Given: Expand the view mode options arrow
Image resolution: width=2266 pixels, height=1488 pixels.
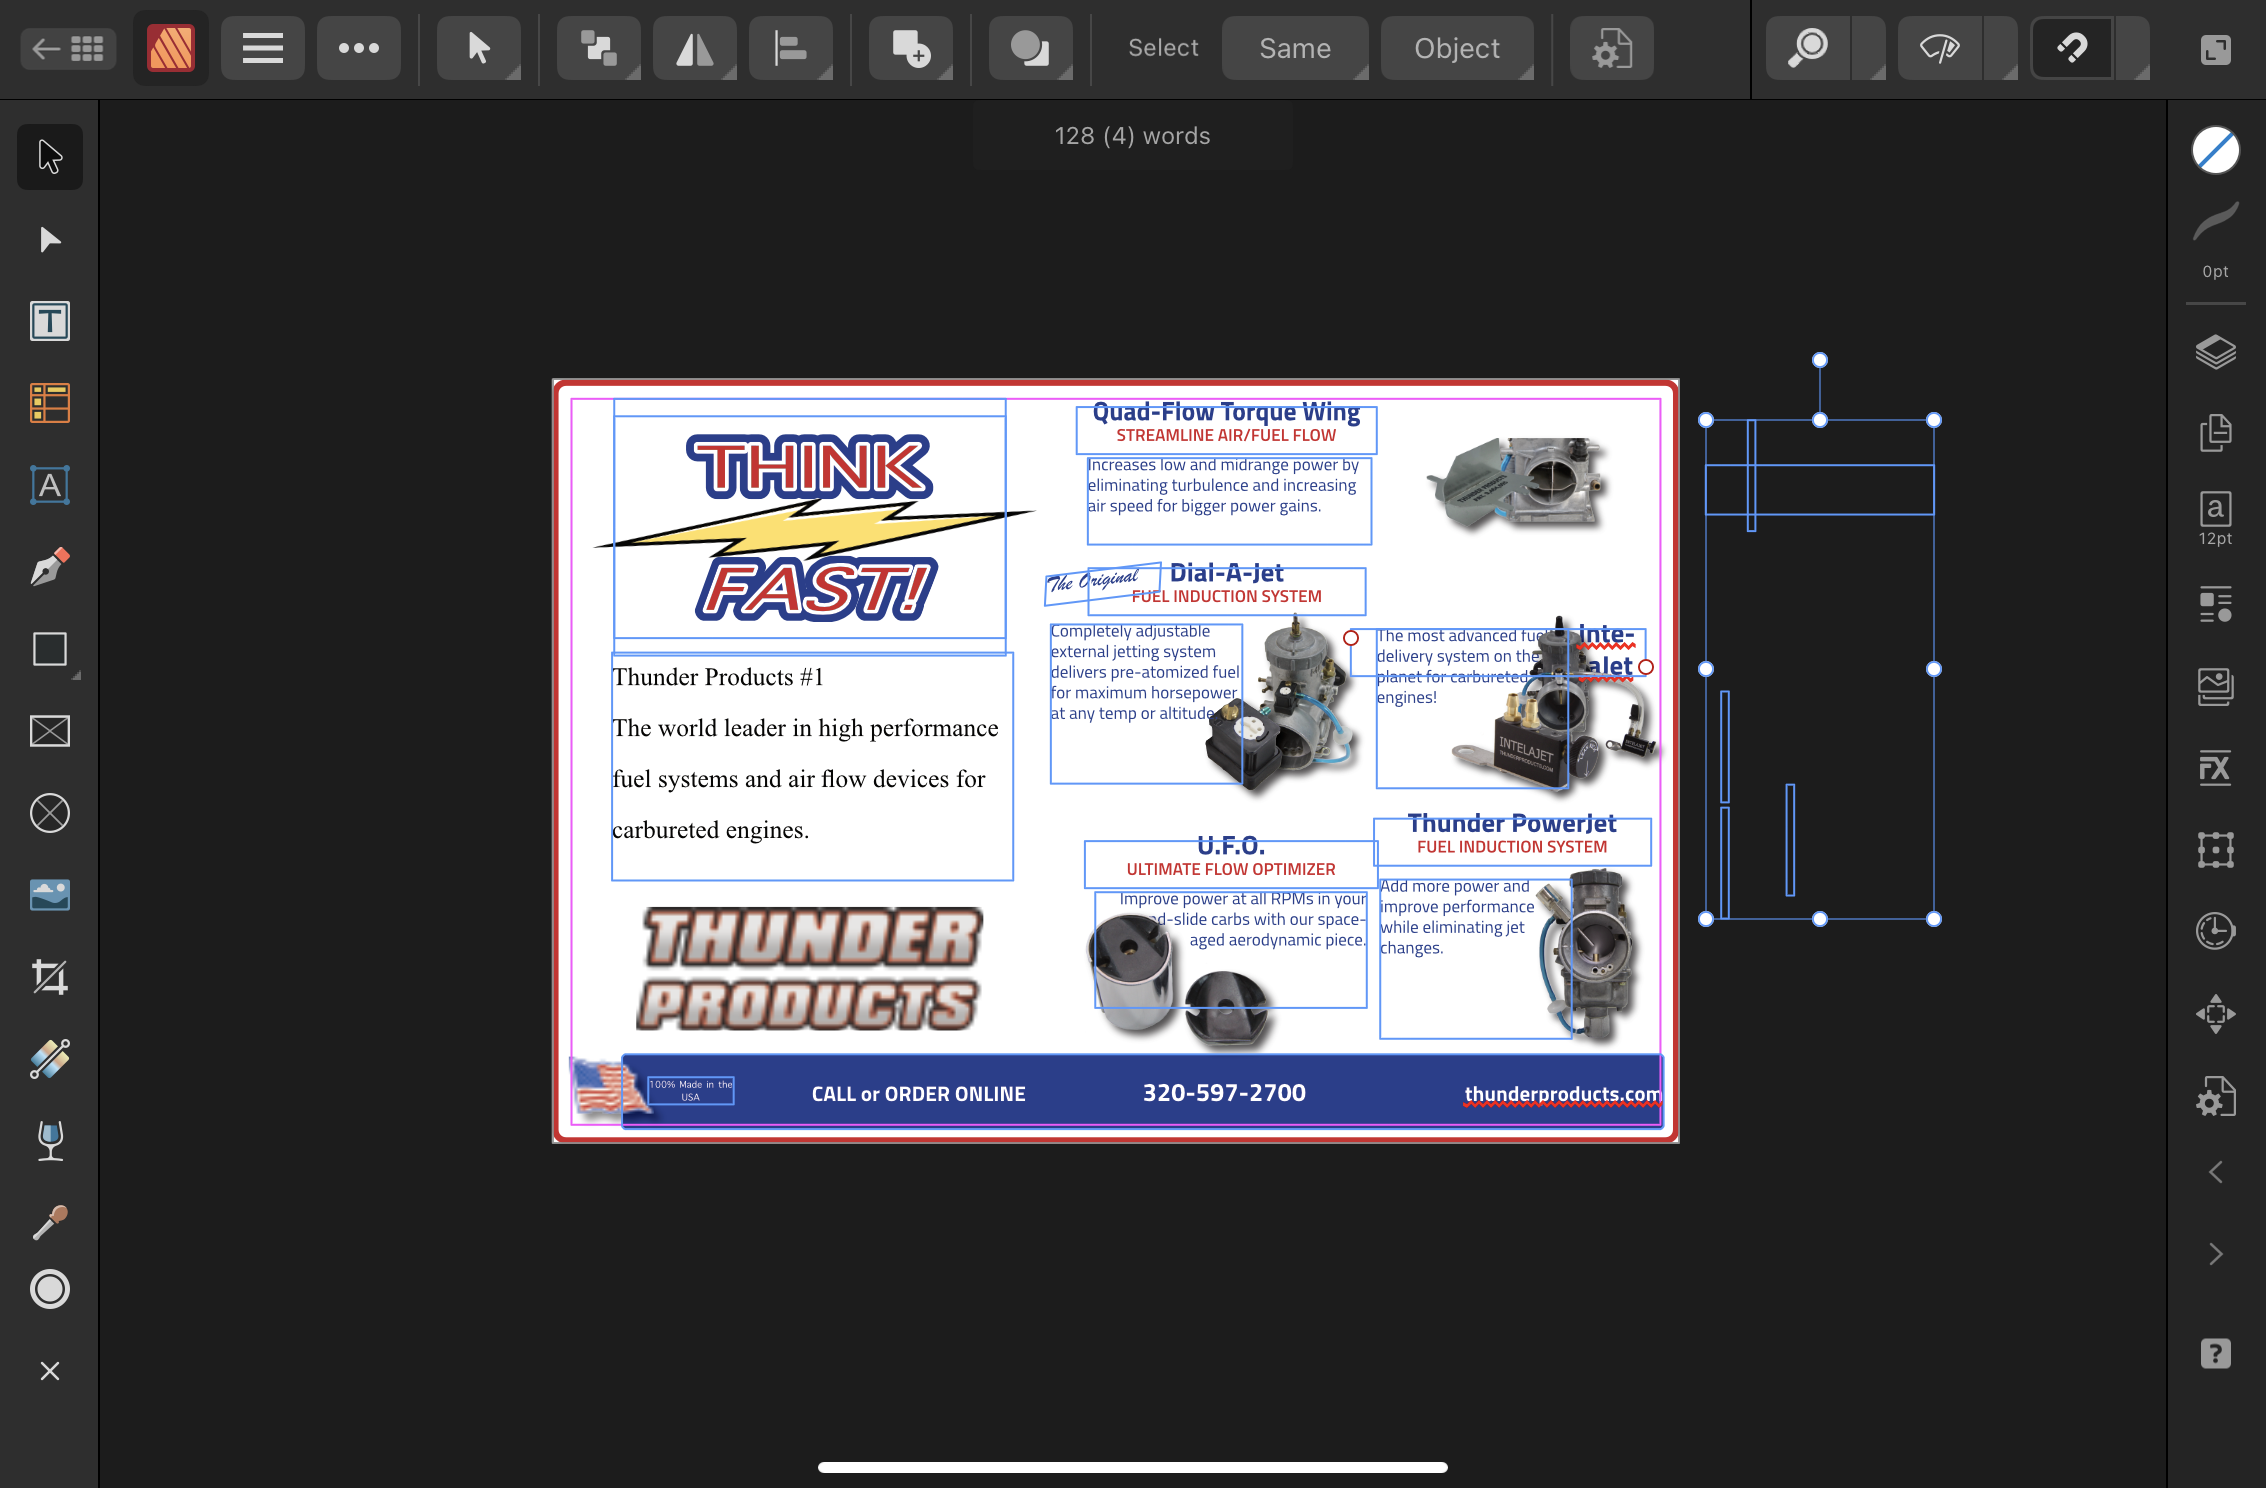Looking at the screenshot, I should [2001, 48].
